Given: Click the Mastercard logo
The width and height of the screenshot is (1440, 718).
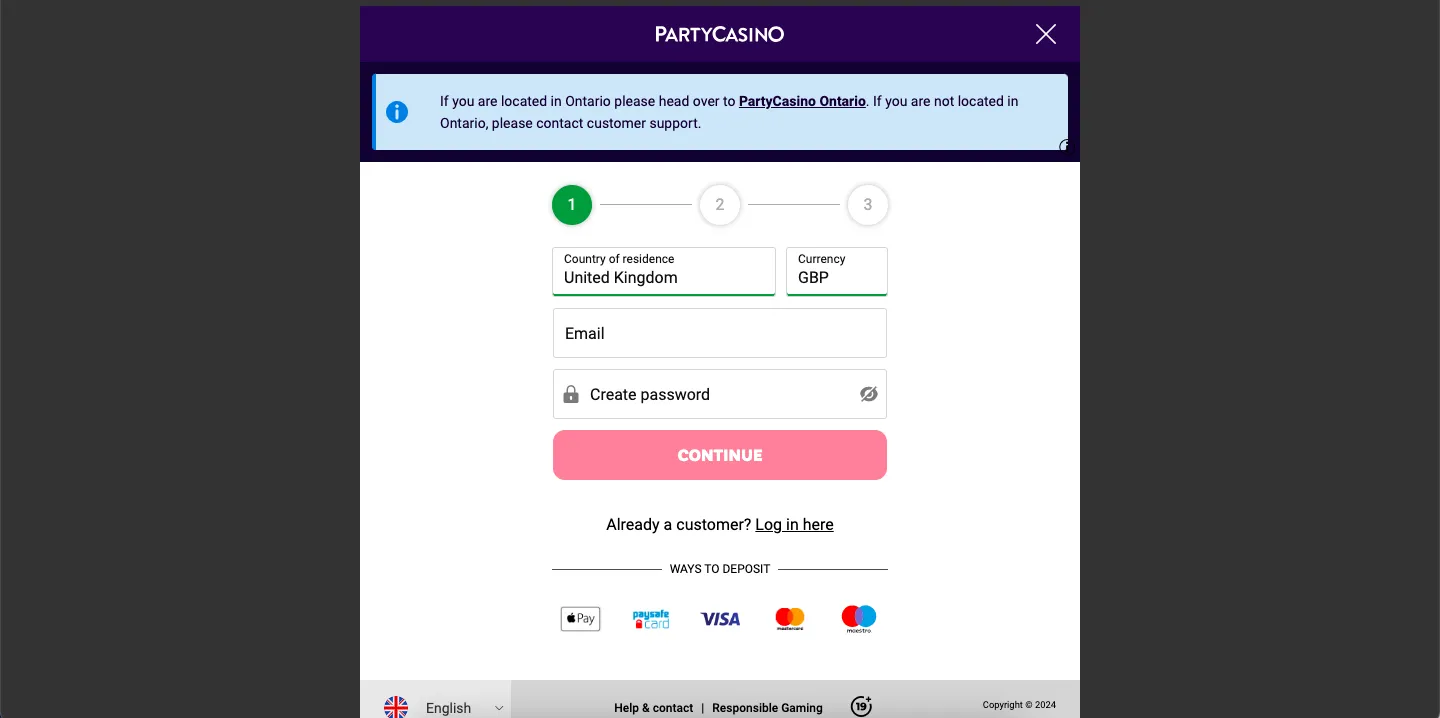Looking at the screenshot, I should point(790,619).
